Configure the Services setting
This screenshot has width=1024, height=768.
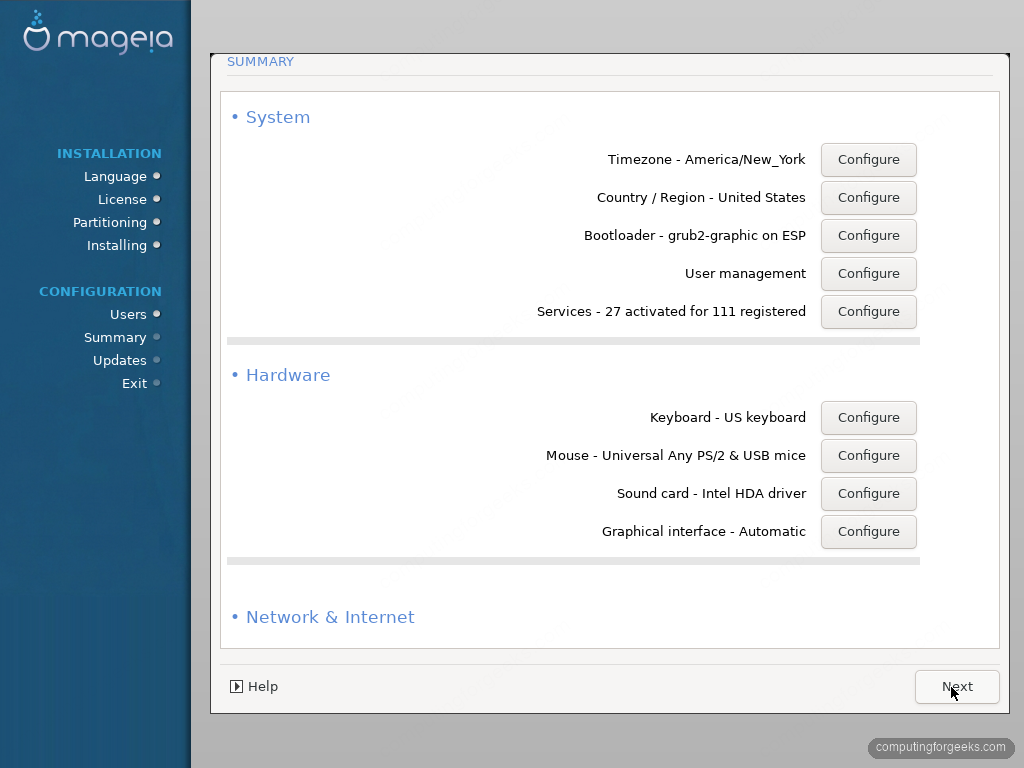click(x=869, y=312)
